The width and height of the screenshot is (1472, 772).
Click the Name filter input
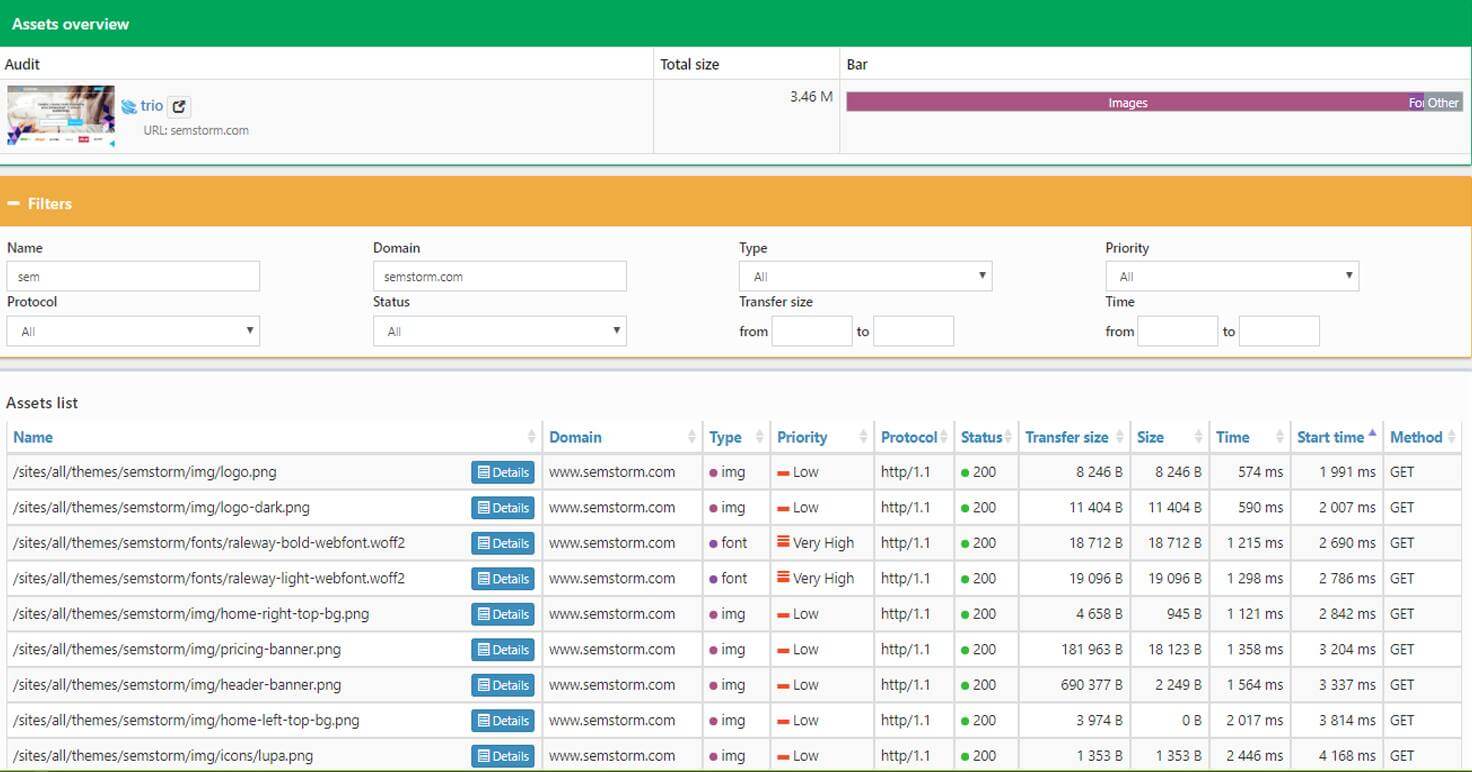[133, 276]
